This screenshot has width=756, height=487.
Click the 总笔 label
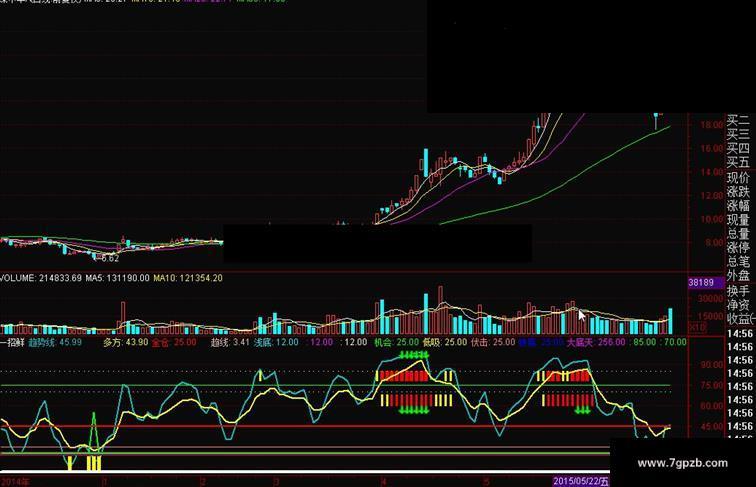(738, 261)
